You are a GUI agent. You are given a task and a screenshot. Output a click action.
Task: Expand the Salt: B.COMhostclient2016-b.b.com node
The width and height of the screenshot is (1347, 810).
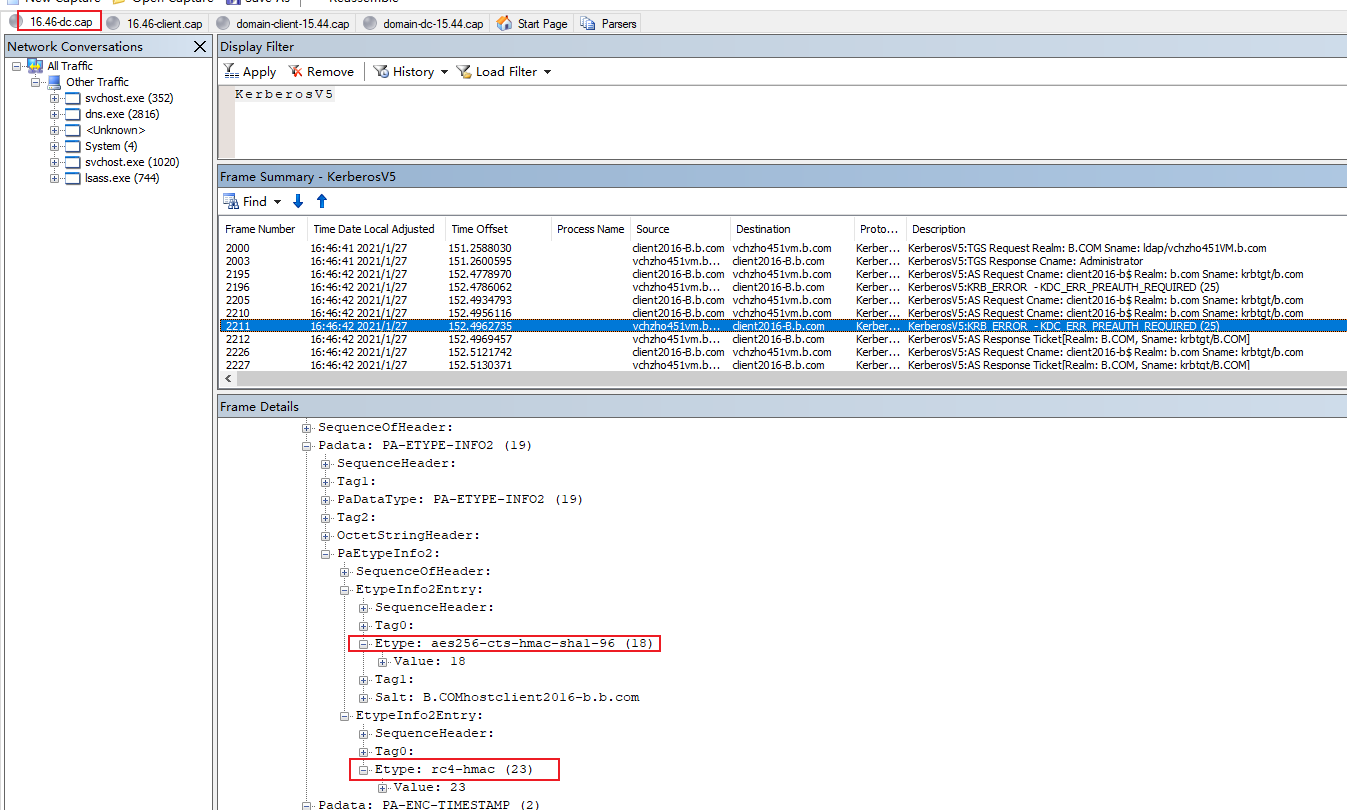tap(365, 697)
